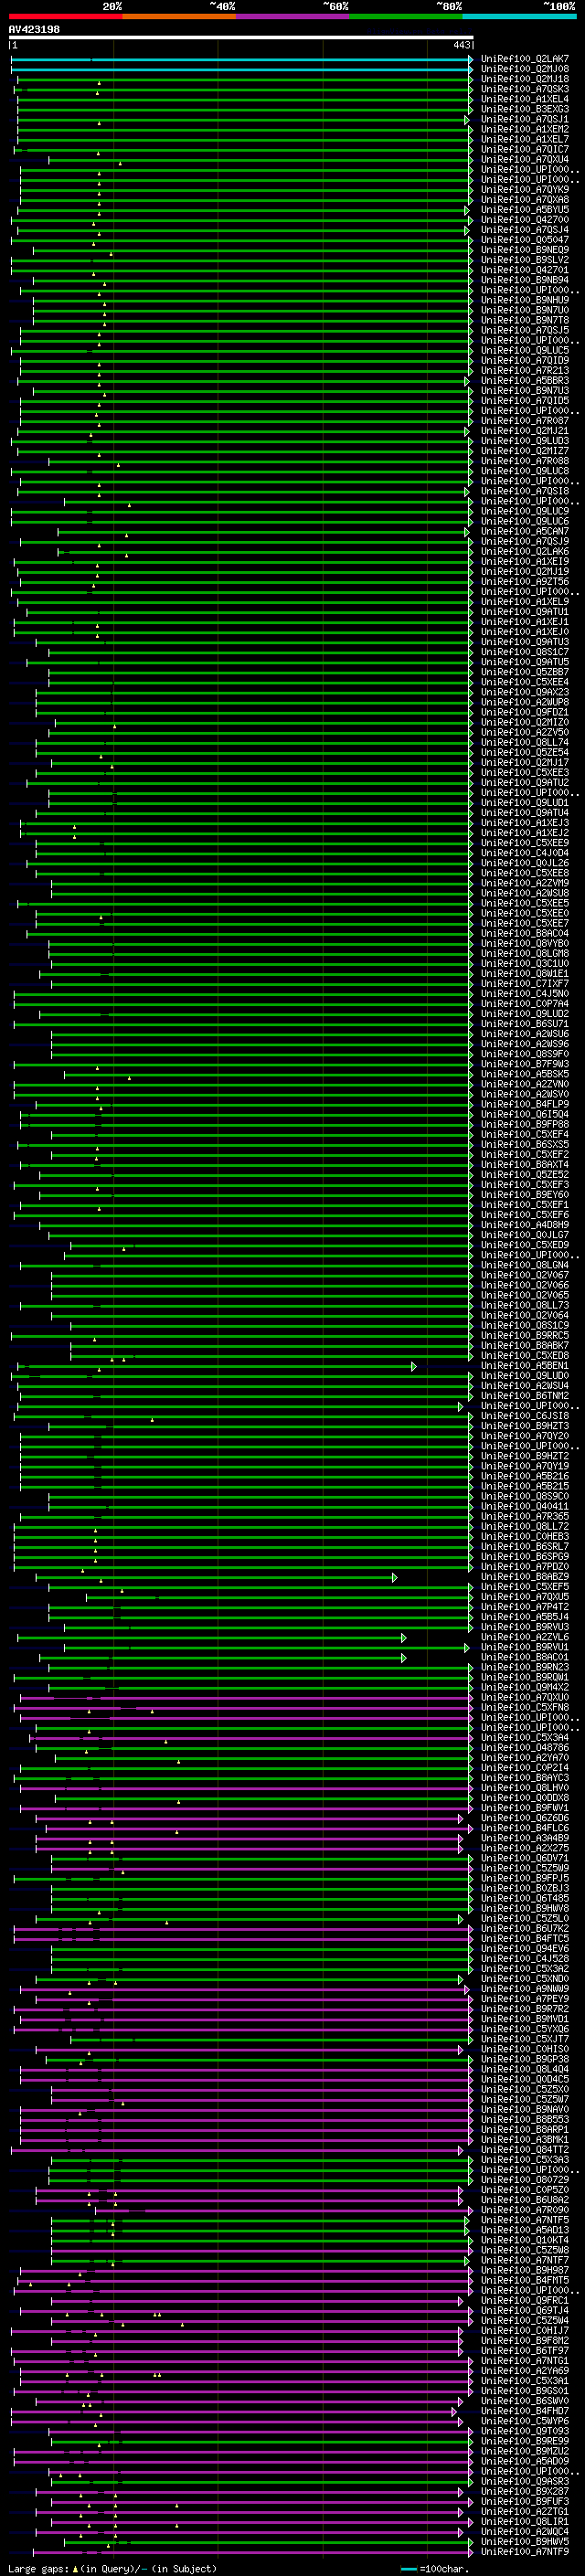585x2576 pixels.
Task: Click the UniRef100_A5BEN1 label
Action: (x=525, y=1365)
